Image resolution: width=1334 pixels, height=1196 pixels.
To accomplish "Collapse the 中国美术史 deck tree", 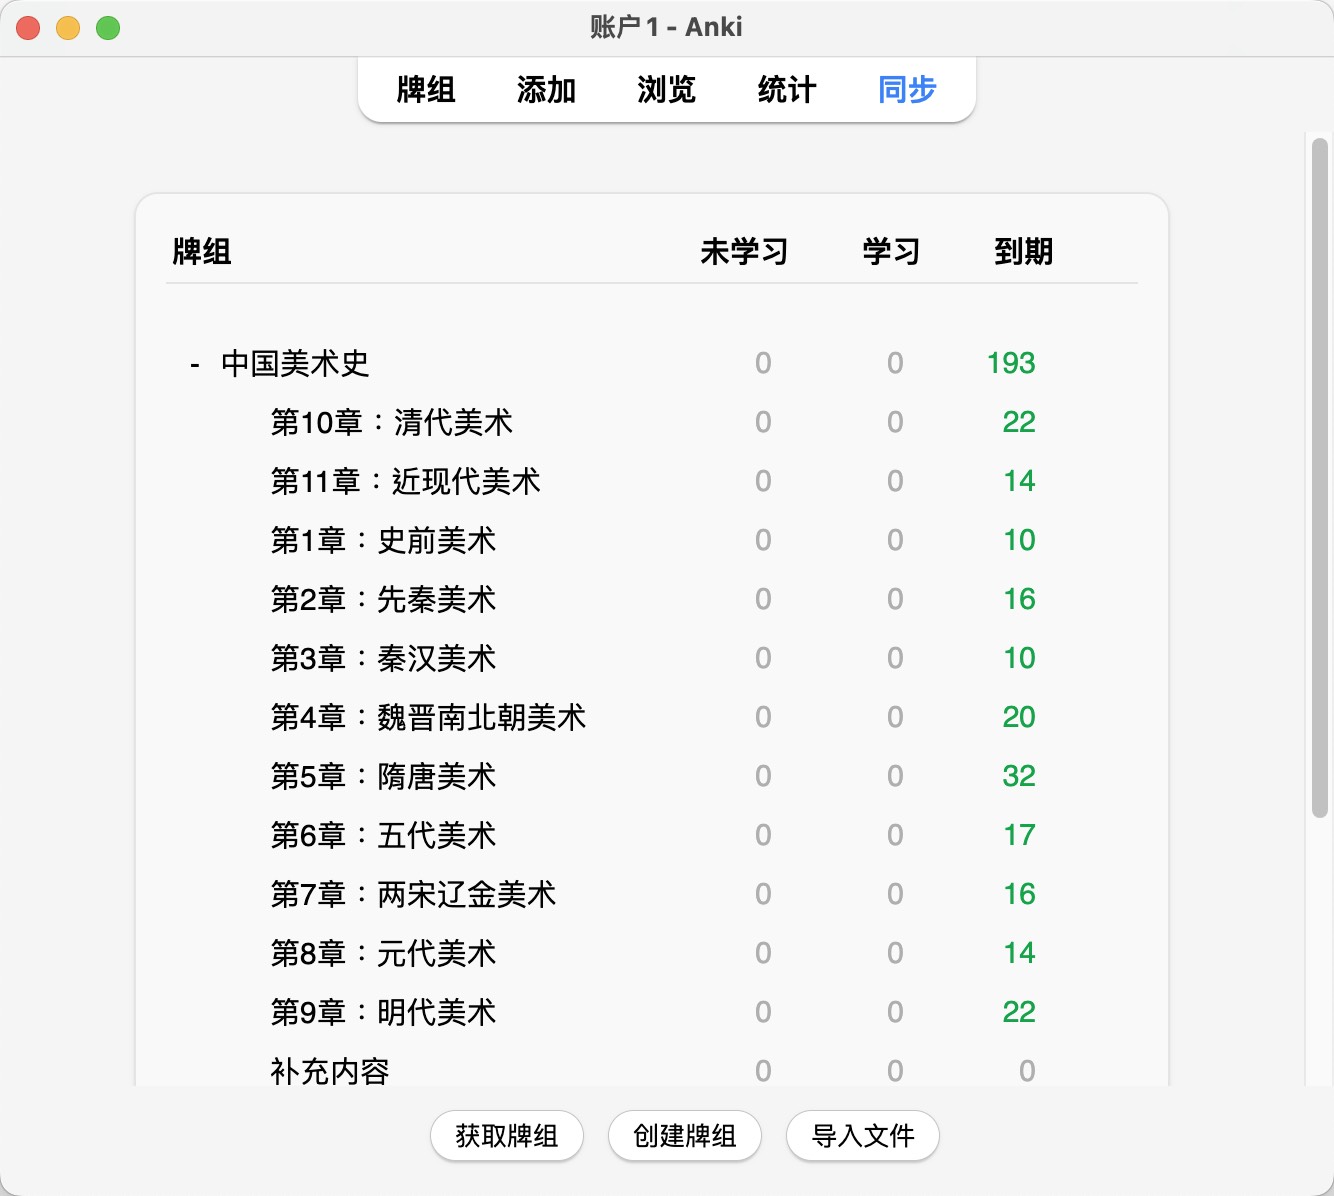I will point(194,364).
